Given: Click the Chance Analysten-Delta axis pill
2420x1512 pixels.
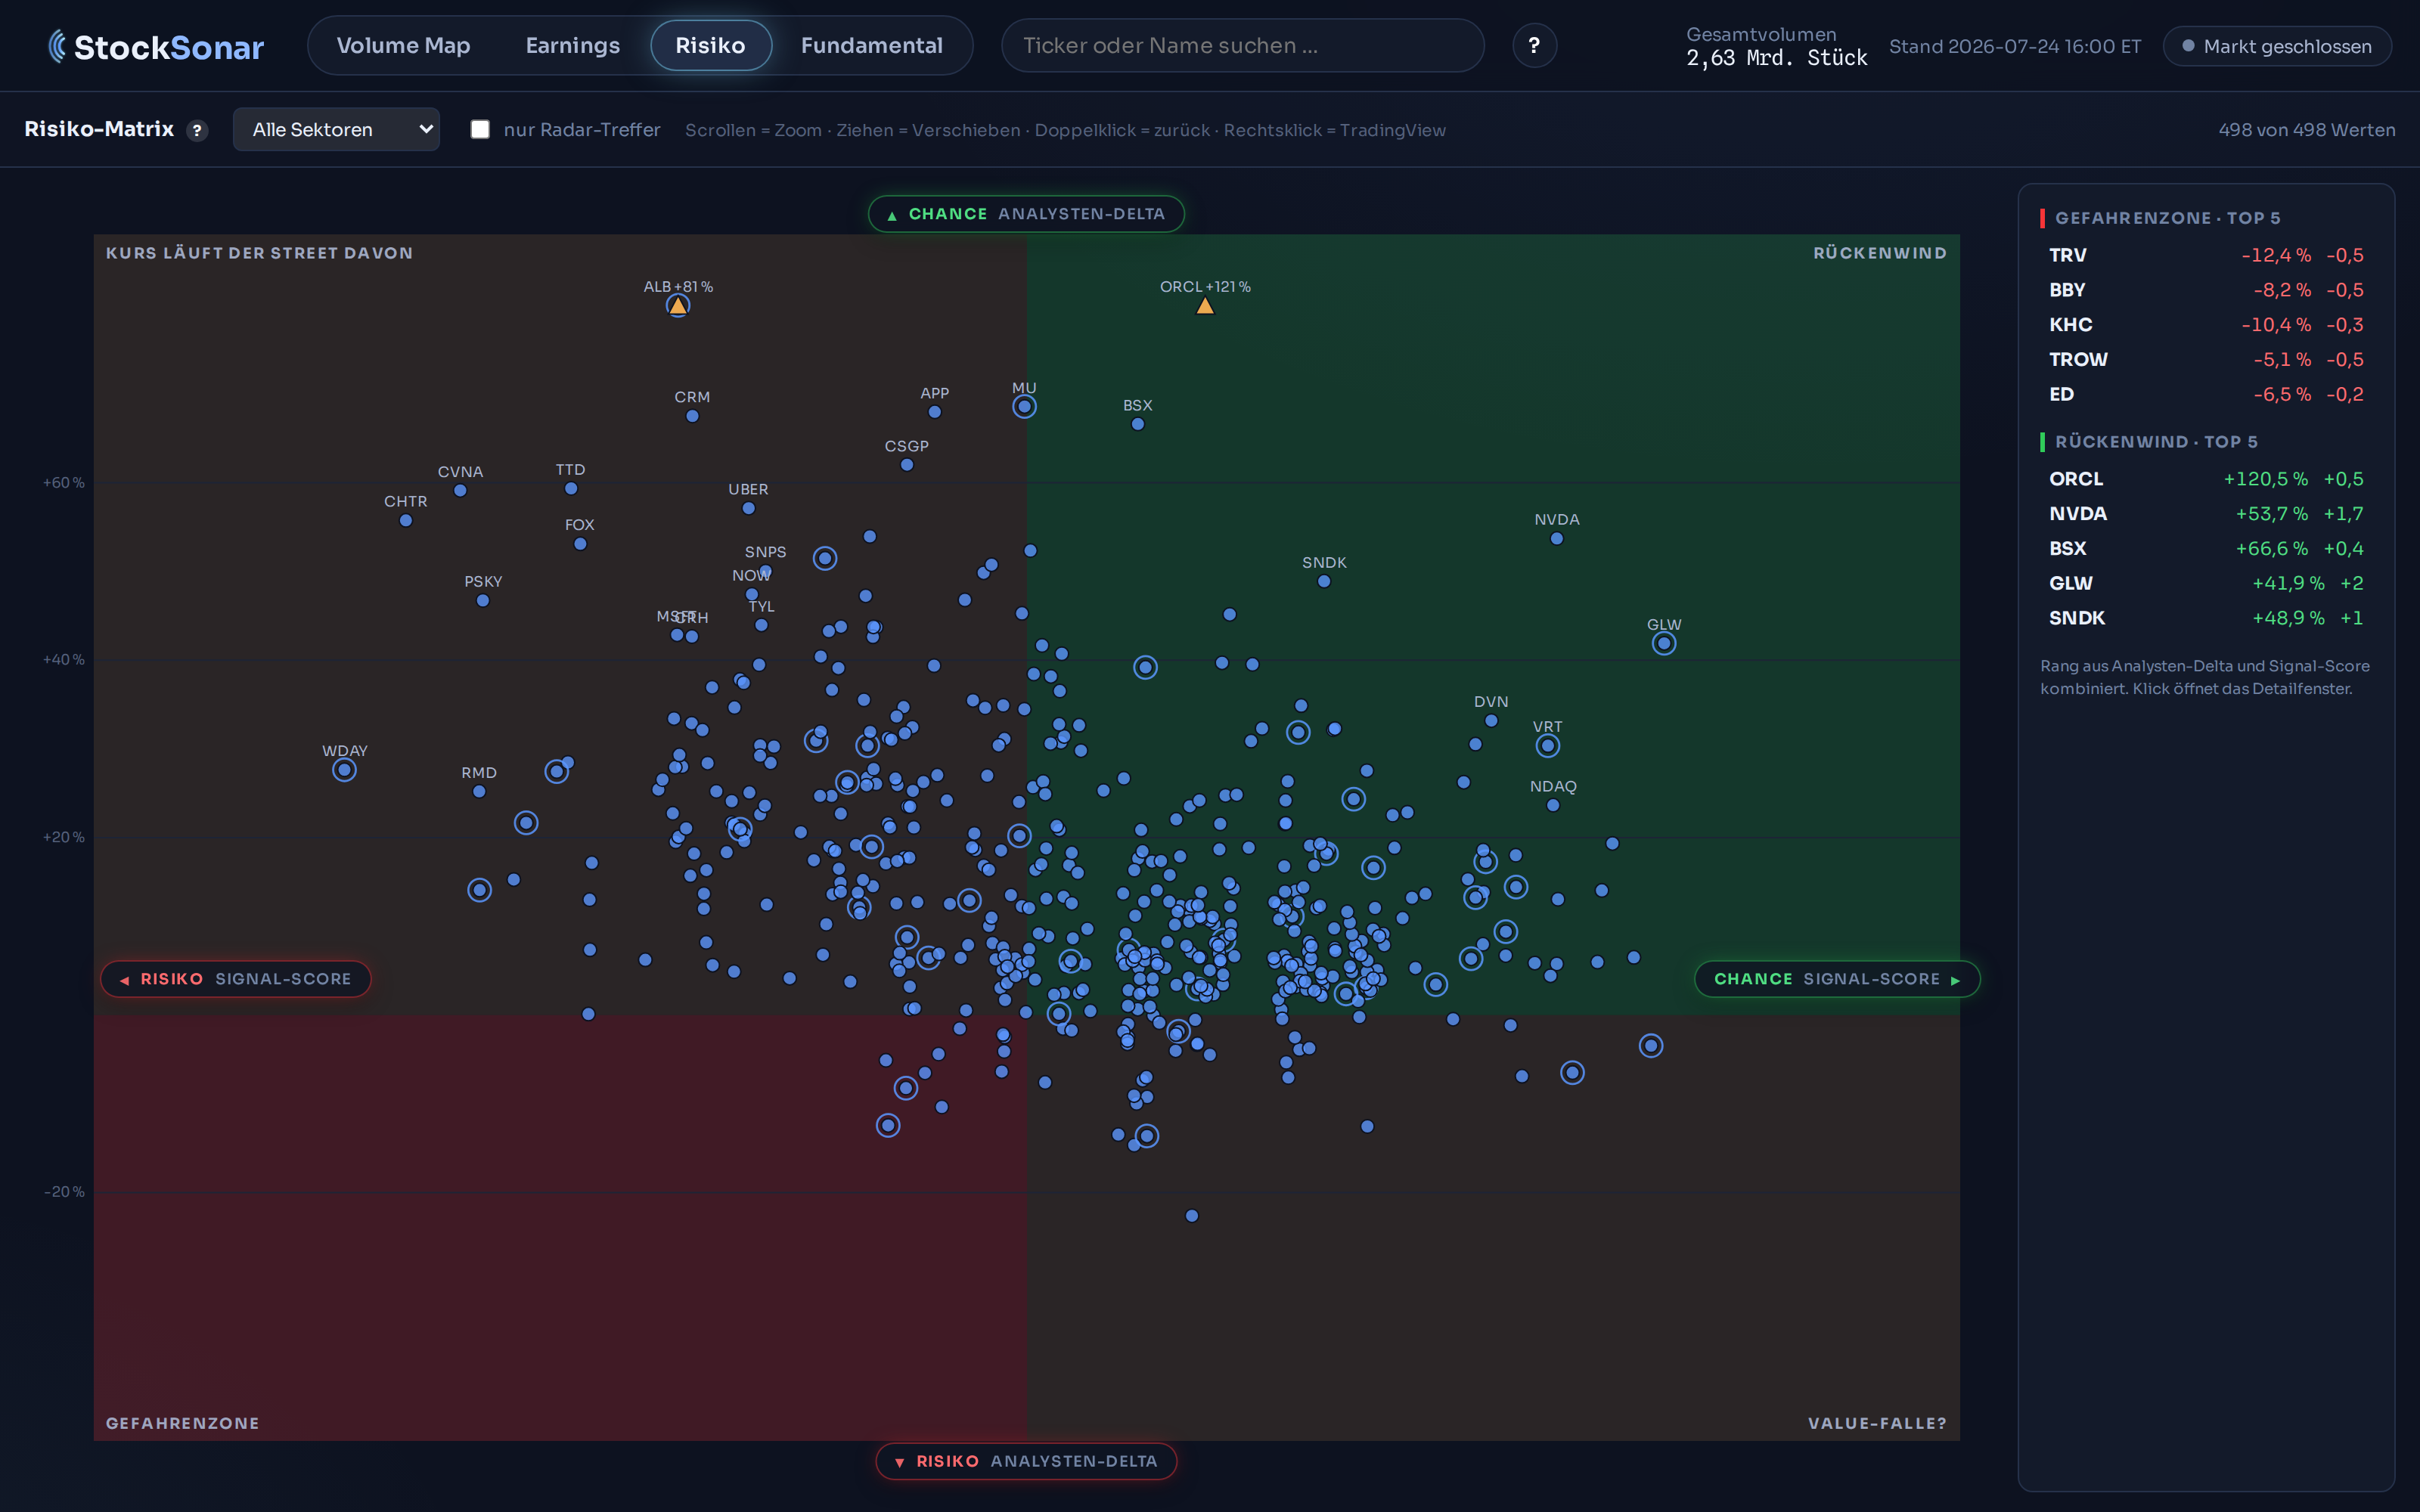Looking at the screenshot, I should tap(1026, 214).
